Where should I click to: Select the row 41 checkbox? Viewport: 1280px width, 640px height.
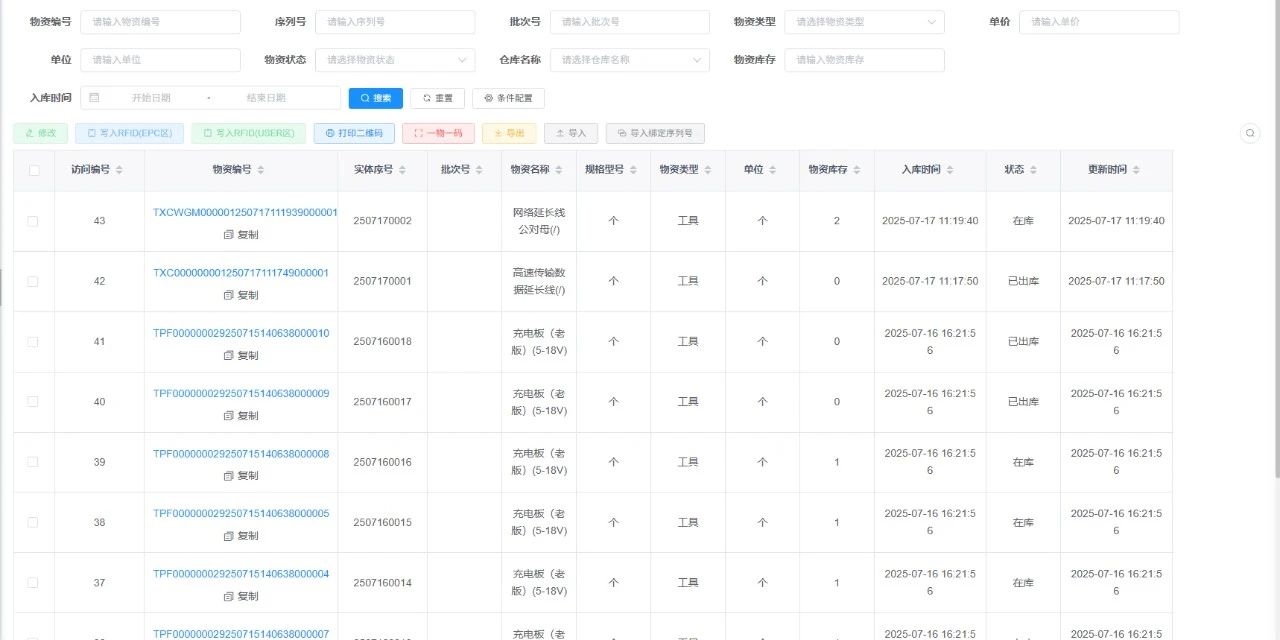point(33,341)
